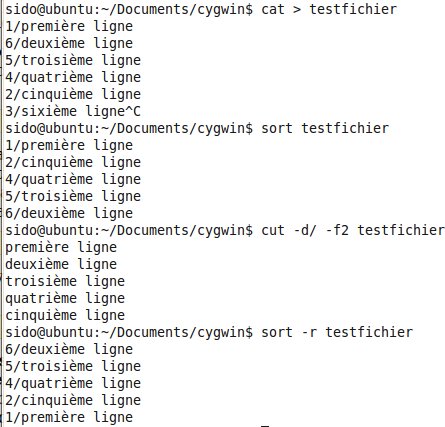The height and width of the screenshot is (427, 445).
Task: Click the "cut -d/ -f2 testfichier" command
Action: 353,230
